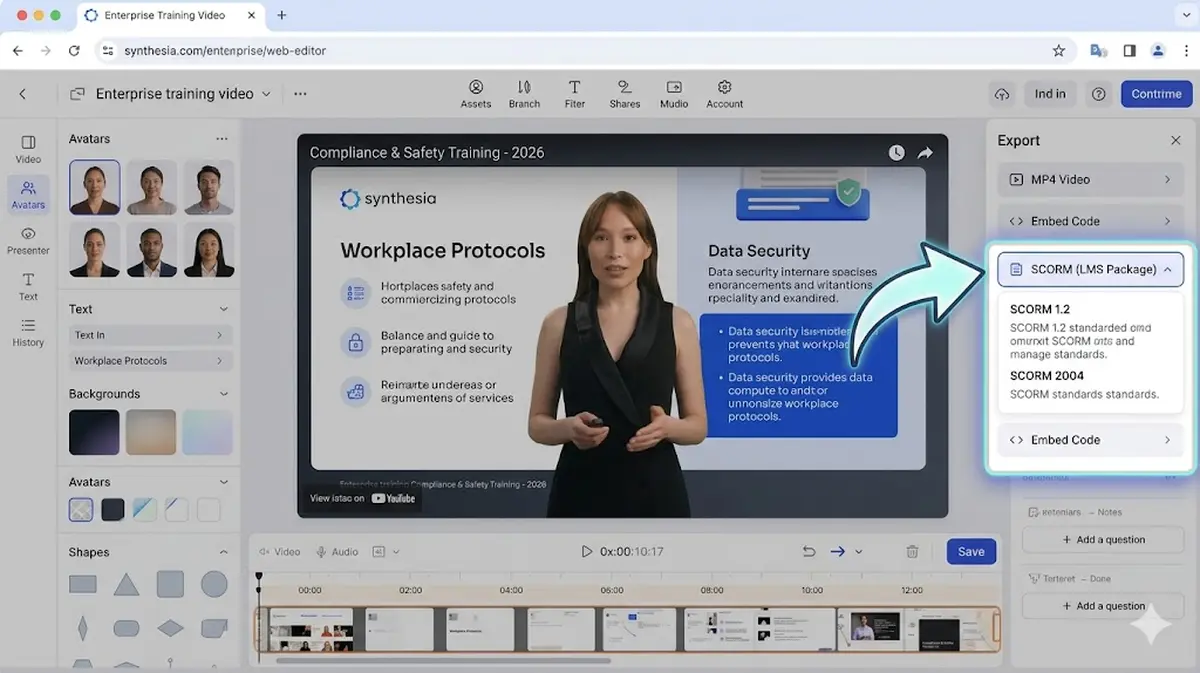
Task: Select the Enterprise Training Video browser tab
Action: tap(166, 15)
